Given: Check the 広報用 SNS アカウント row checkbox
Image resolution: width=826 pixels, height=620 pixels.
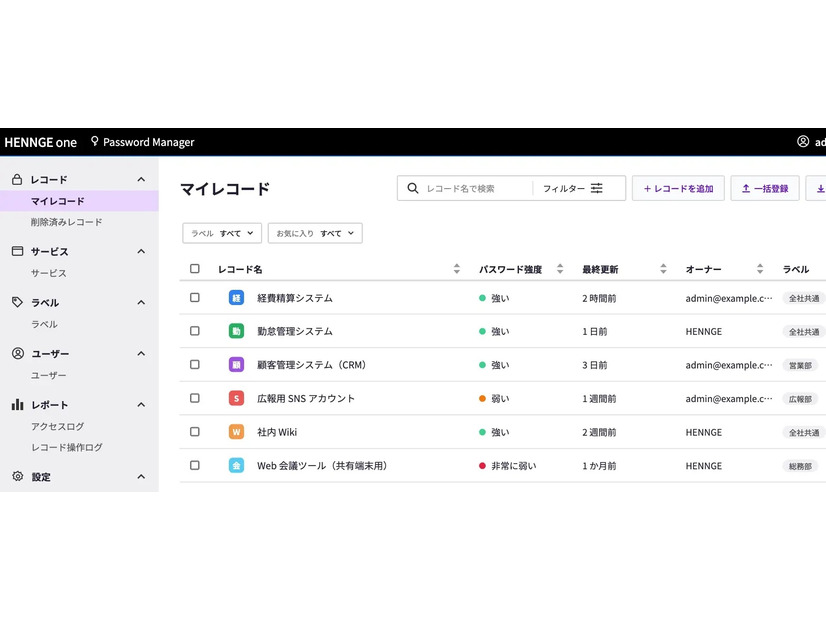Looking at the screenshot, I should tap(195, 398).
